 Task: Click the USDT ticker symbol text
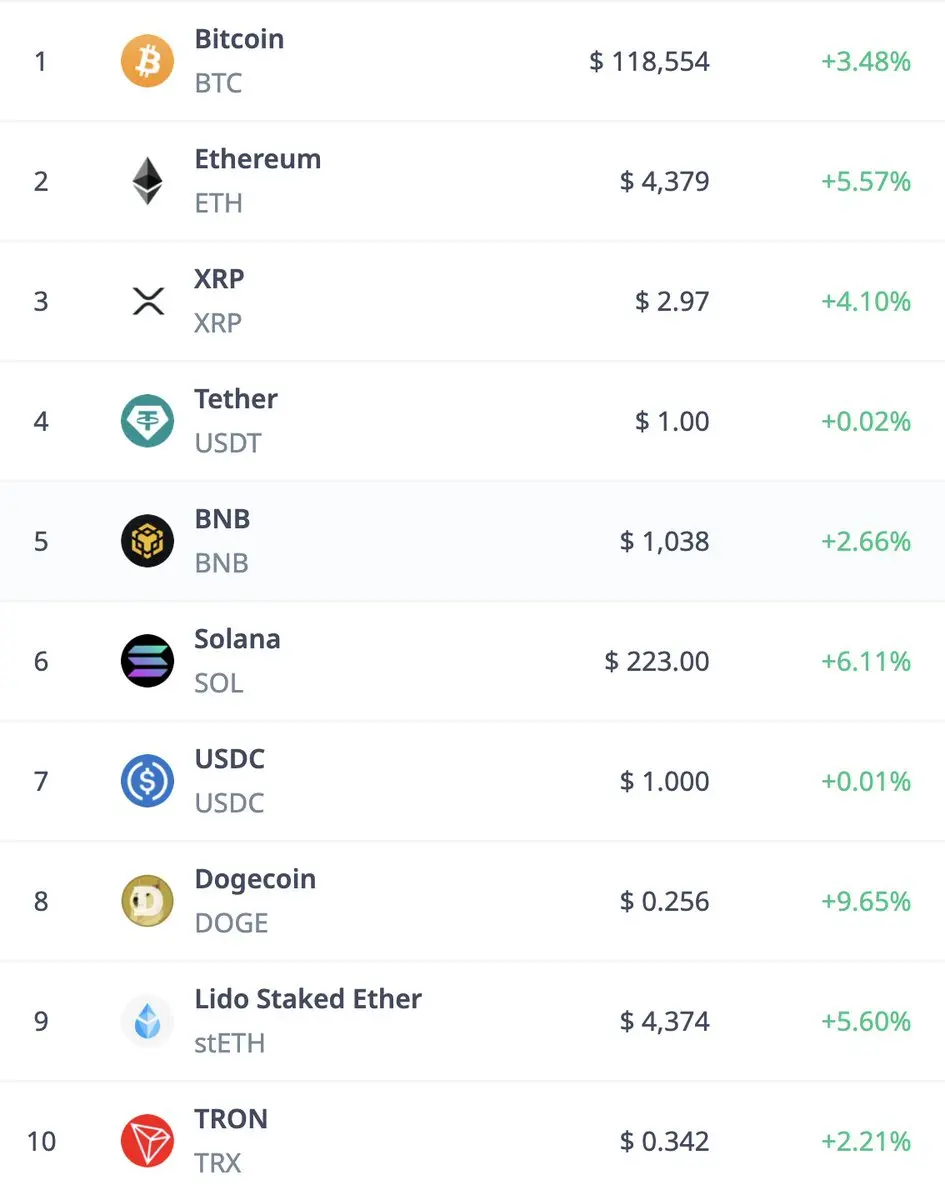[228, 443]
